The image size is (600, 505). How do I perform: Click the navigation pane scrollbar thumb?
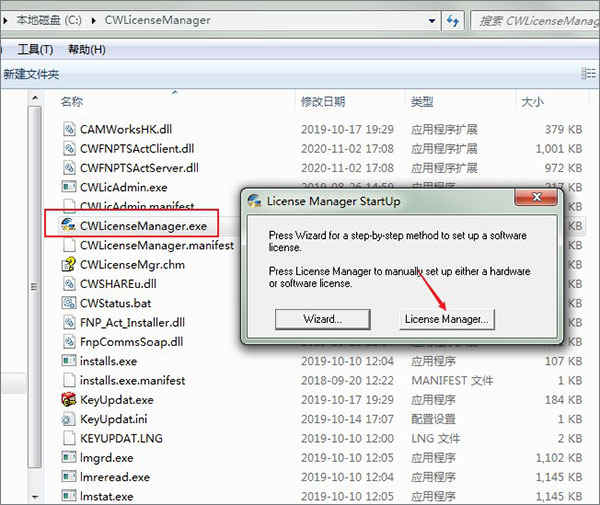coord(35,287)
